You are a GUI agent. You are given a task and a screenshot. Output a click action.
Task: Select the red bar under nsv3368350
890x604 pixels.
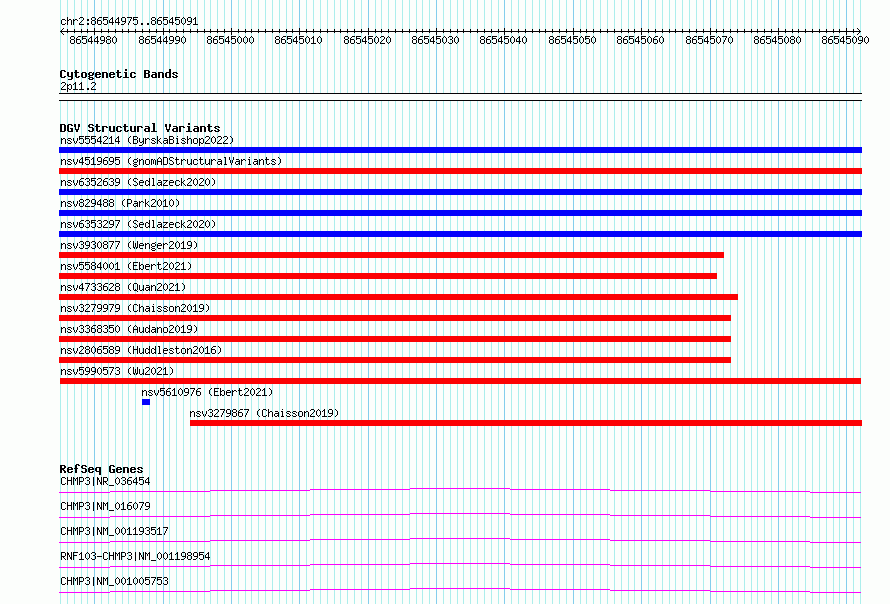pyautogui.click(x=395, y=339)
